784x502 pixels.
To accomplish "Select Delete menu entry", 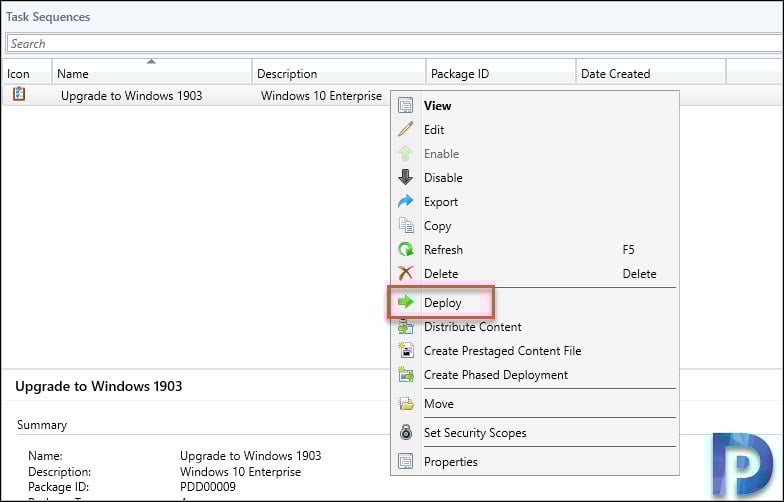I will [534, 274].
